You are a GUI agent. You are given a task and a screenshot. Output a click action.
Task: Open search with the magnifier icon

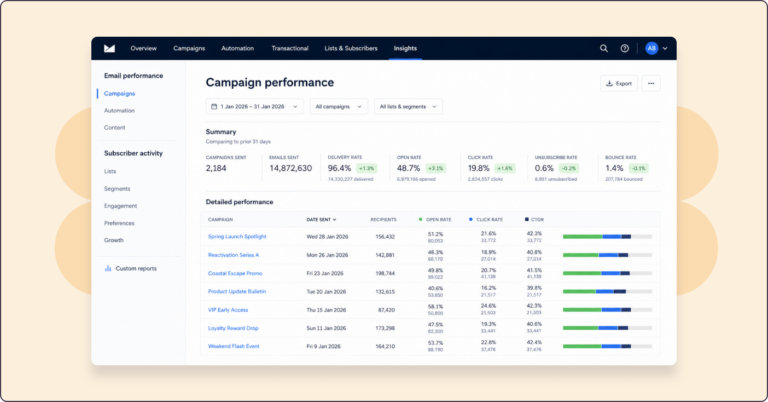pyautogui.click(x=604, y=48)
